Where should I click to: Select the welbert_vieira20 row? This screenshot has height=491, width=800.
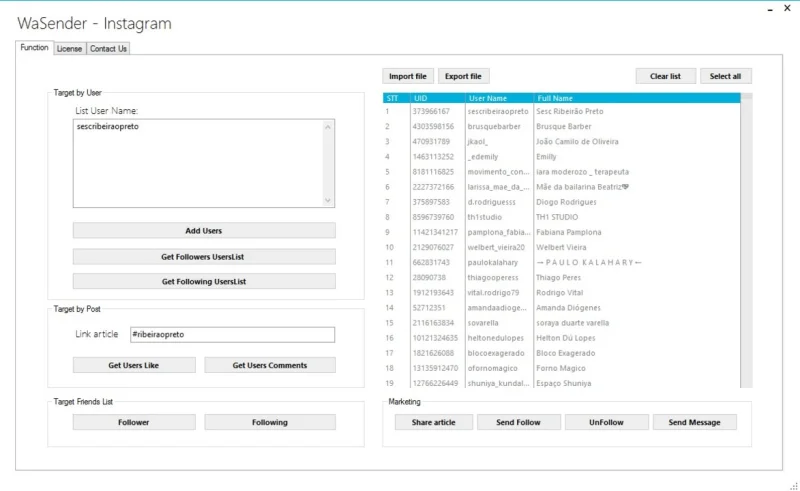[x=561, y=247]
